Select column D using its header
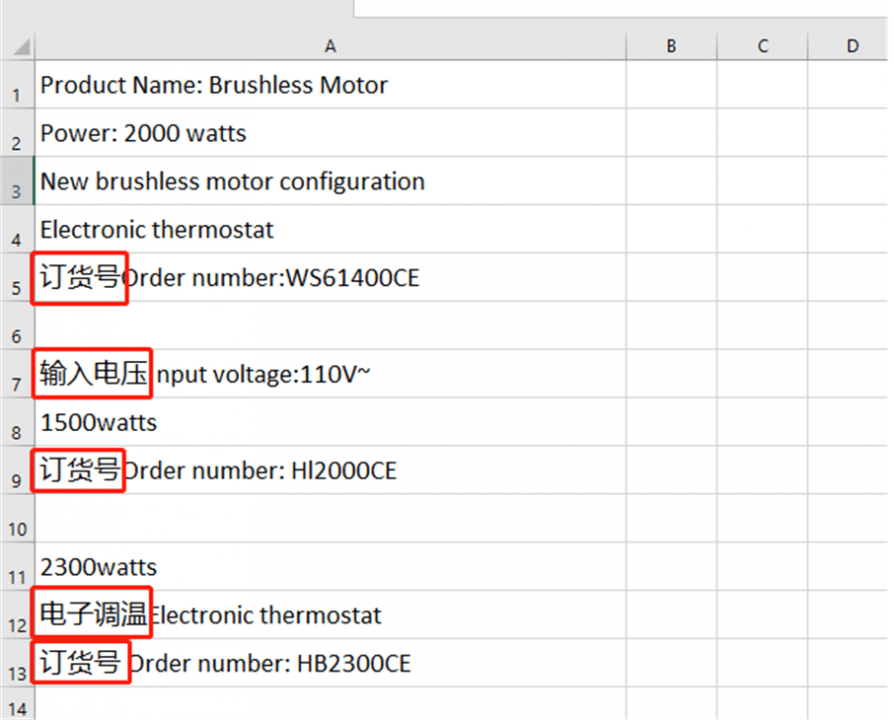 (x=851, y=45)
